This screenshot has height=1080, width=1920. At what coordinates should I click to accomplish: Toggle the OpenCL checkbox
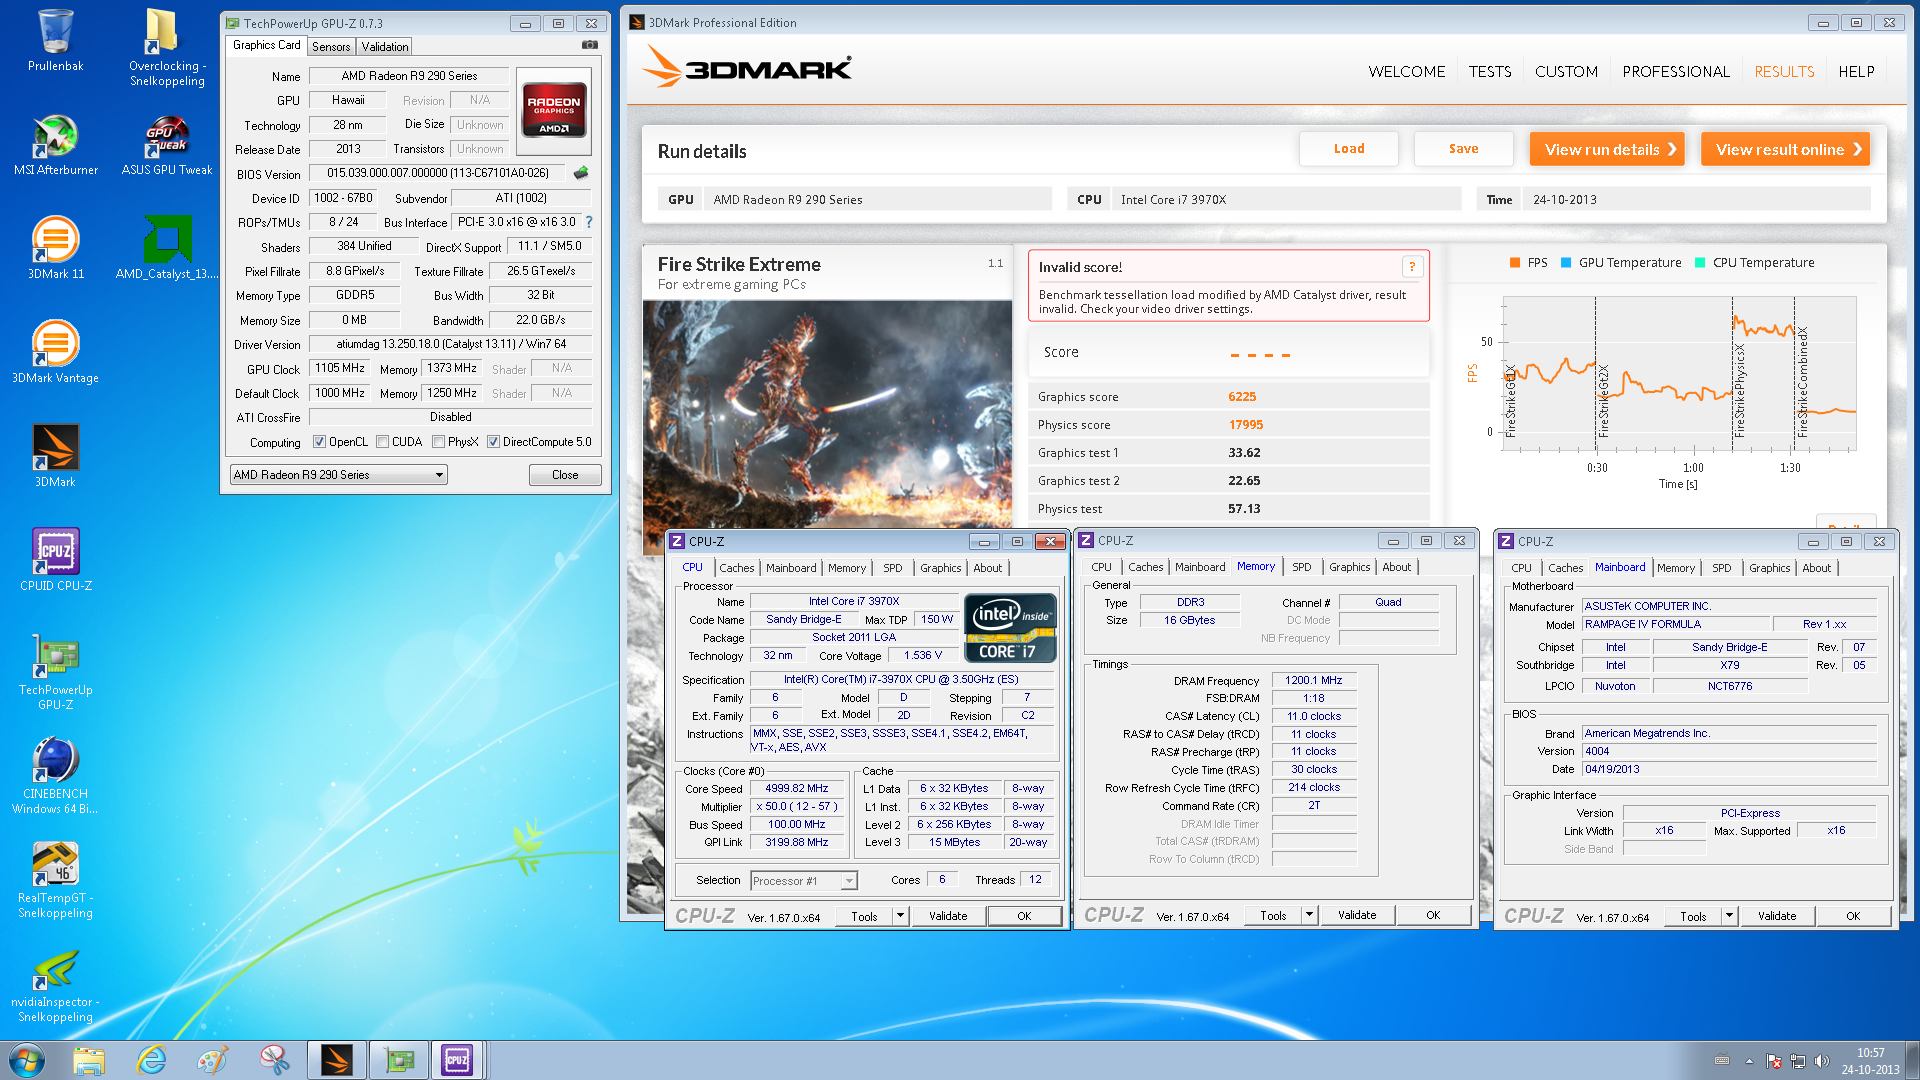coord(319,442)
